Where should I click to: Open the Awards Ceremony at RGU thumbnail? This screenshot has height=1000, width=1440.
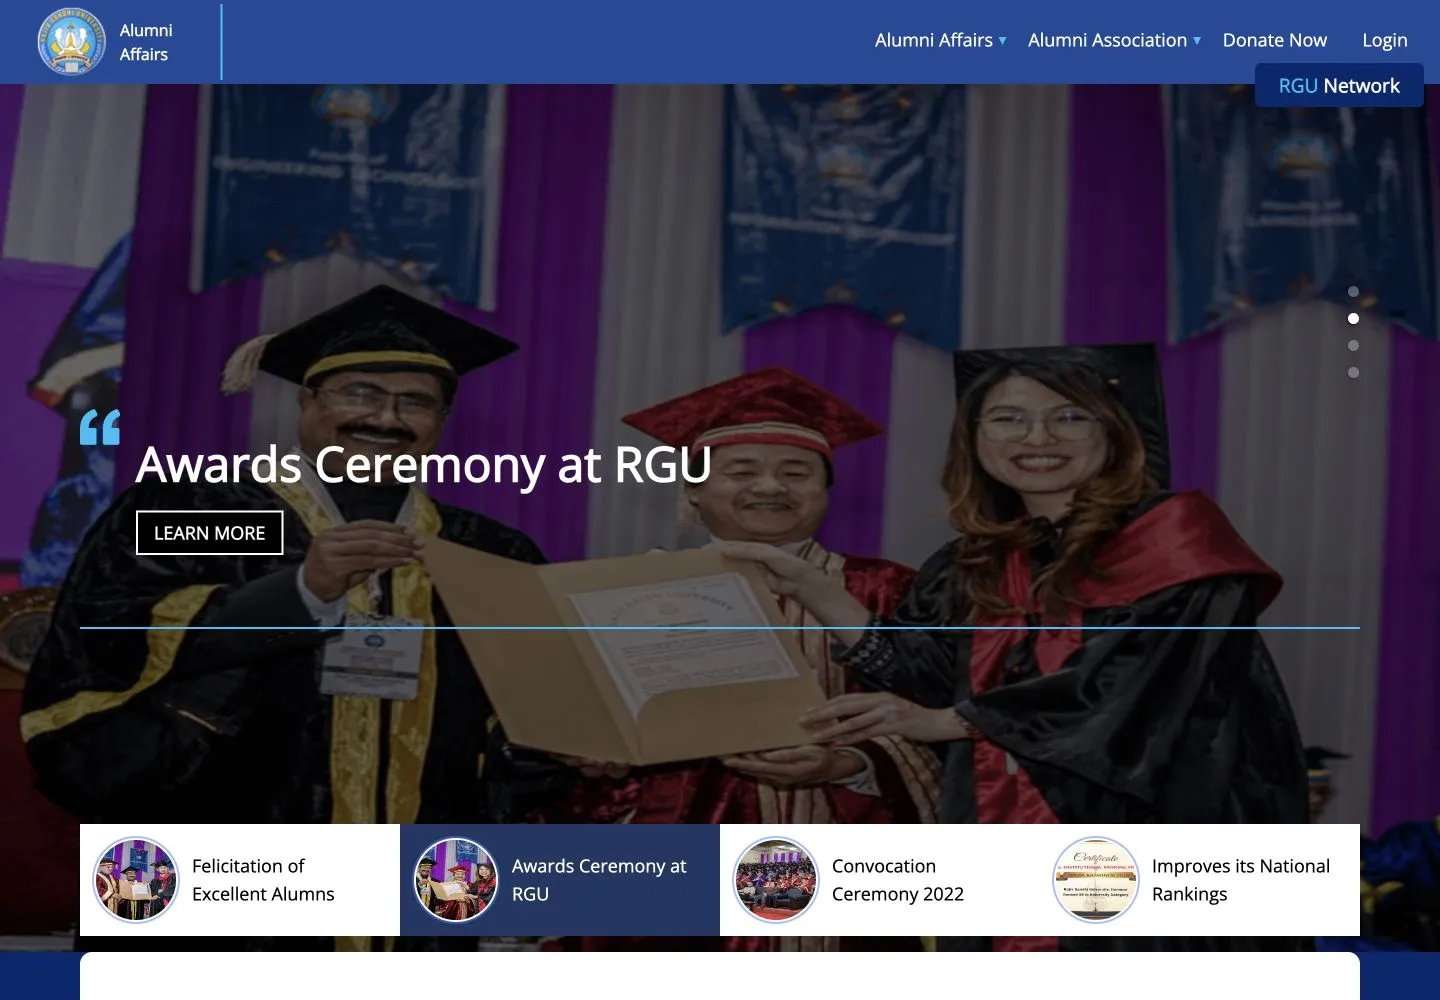tap(455, 880)
